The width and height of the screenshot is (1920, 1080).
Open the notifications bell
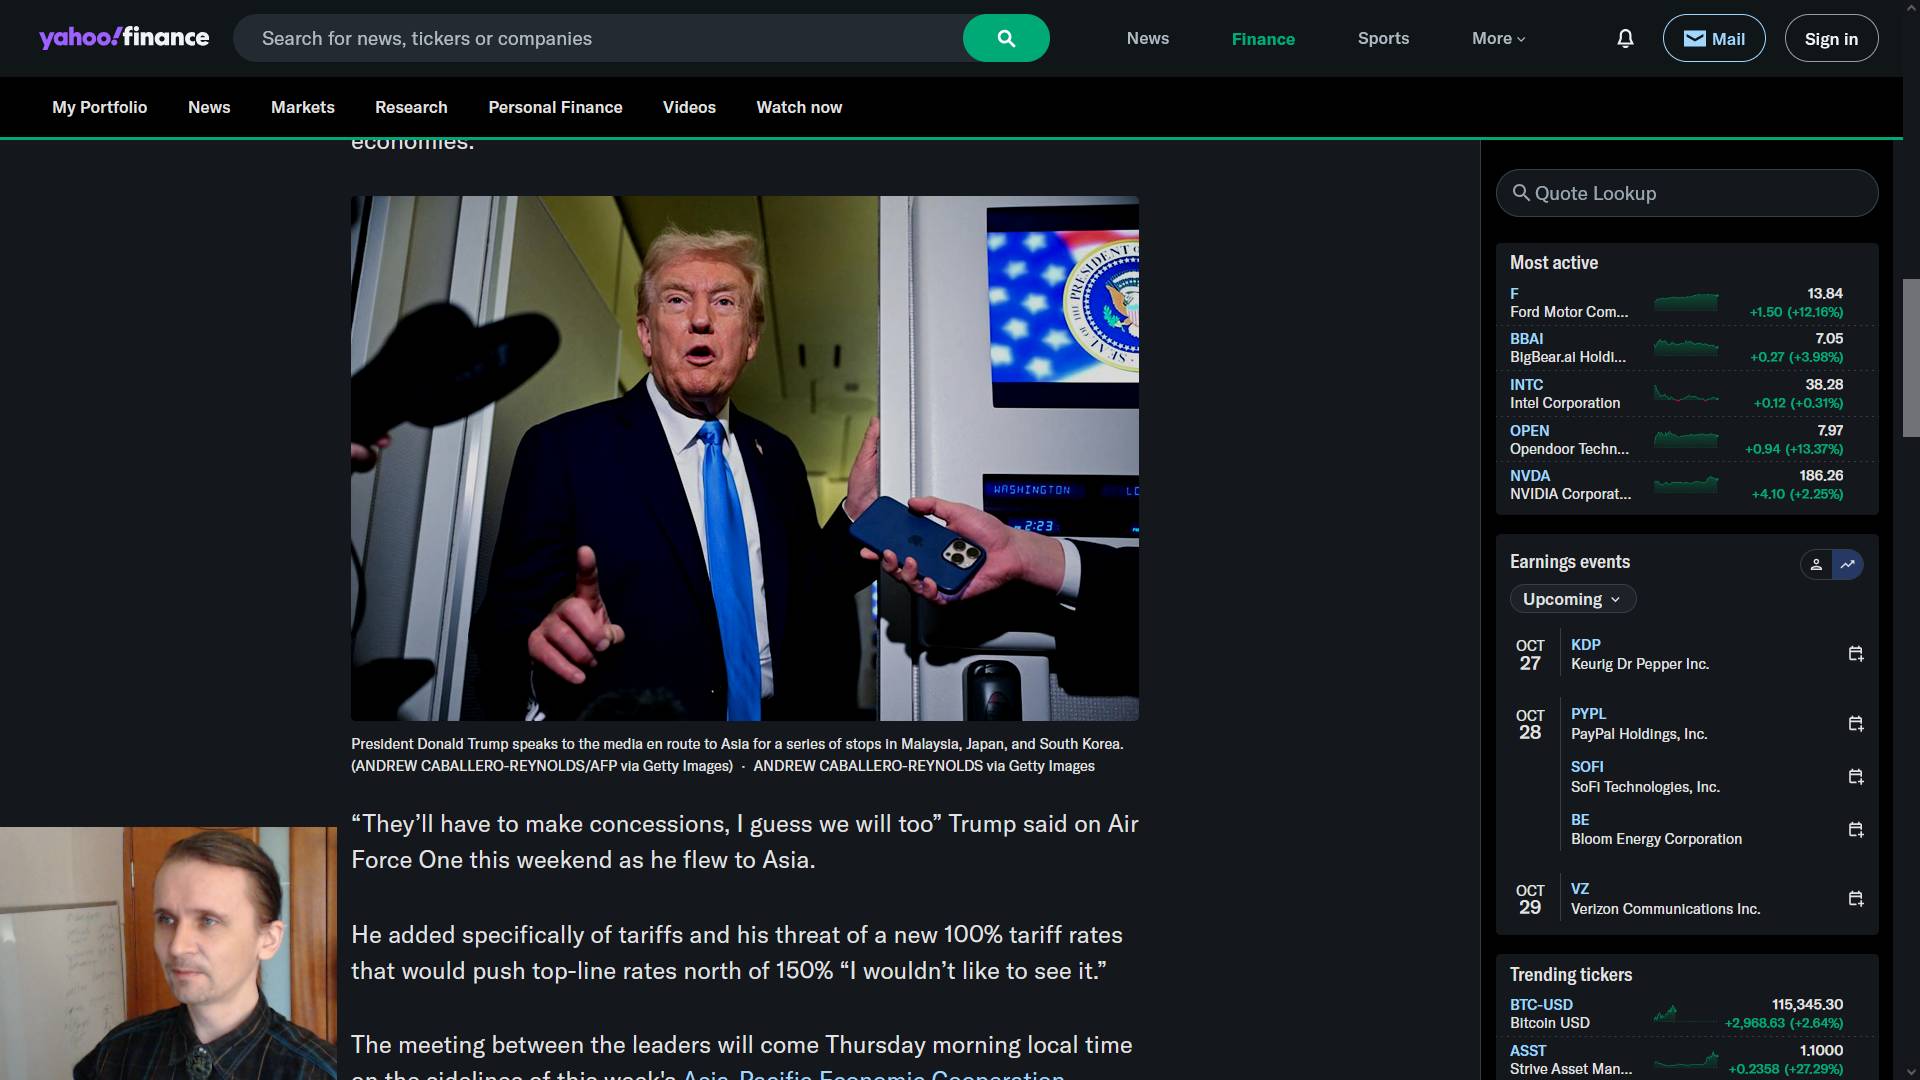(x=1625, y=38)
